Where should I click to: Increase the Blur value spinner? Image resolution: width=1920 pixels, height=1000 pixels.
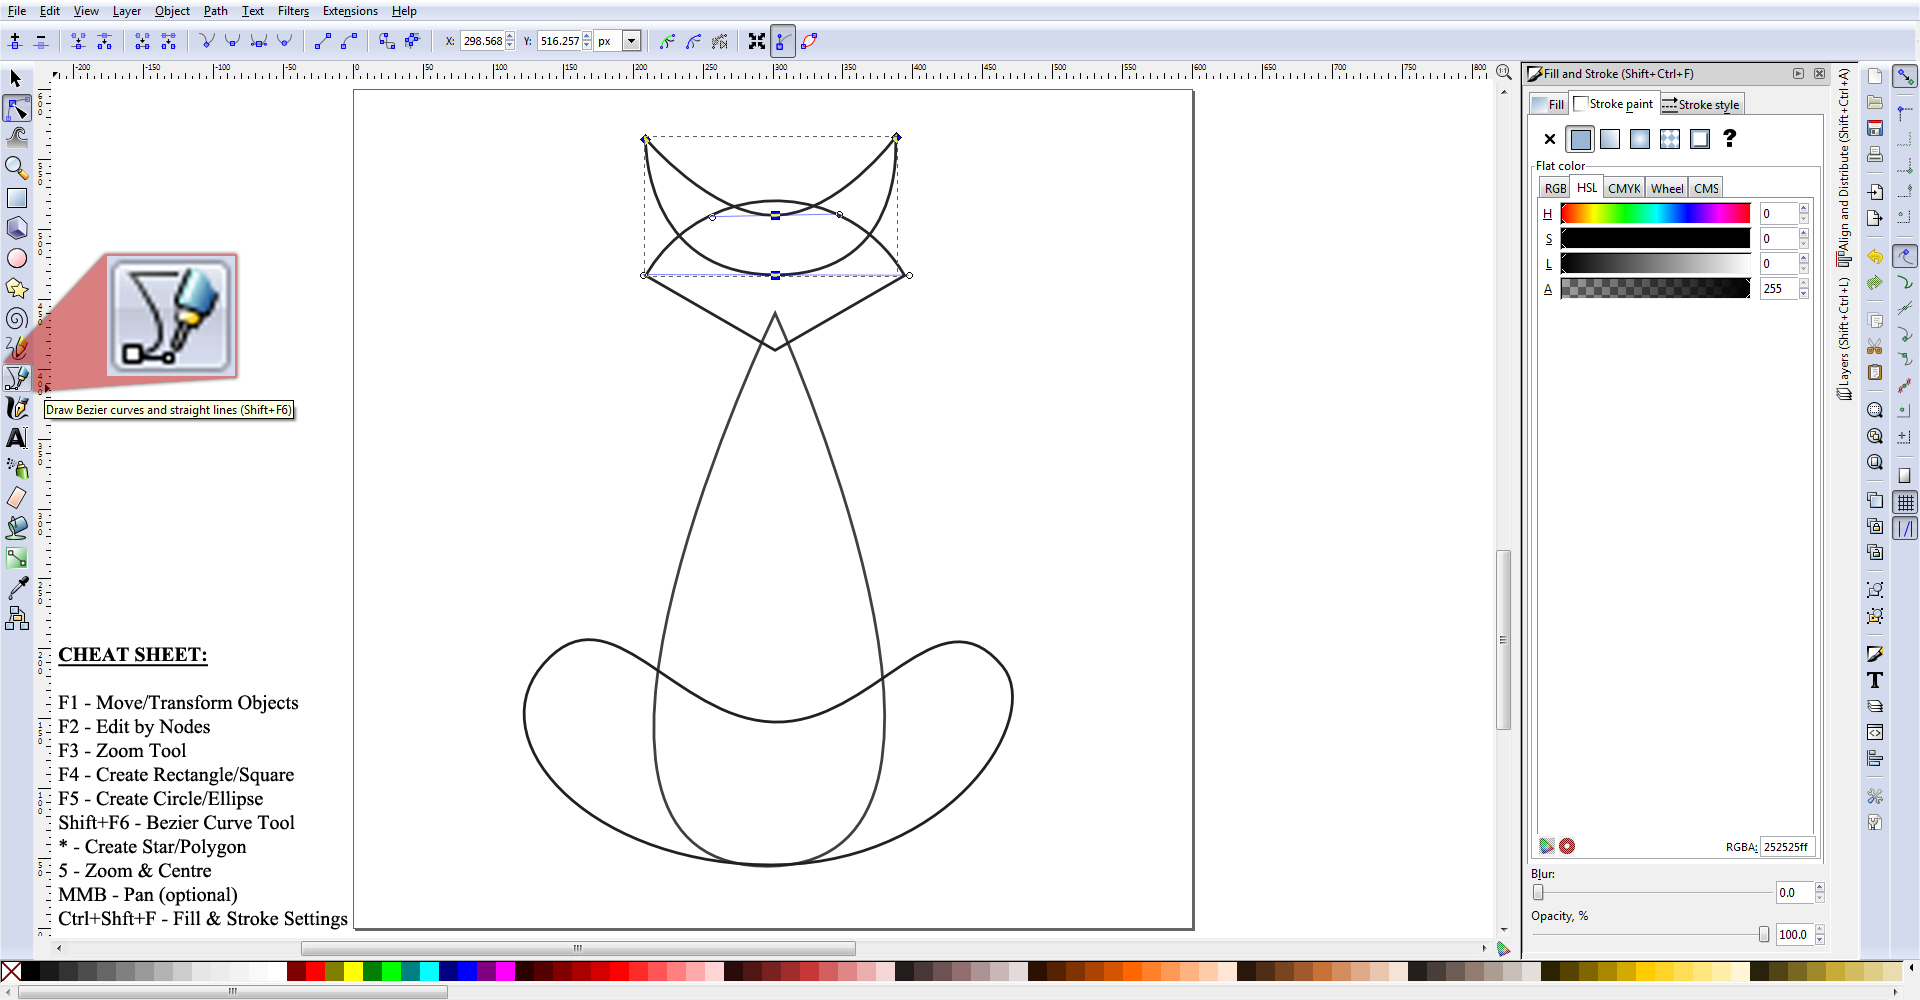1820,887
